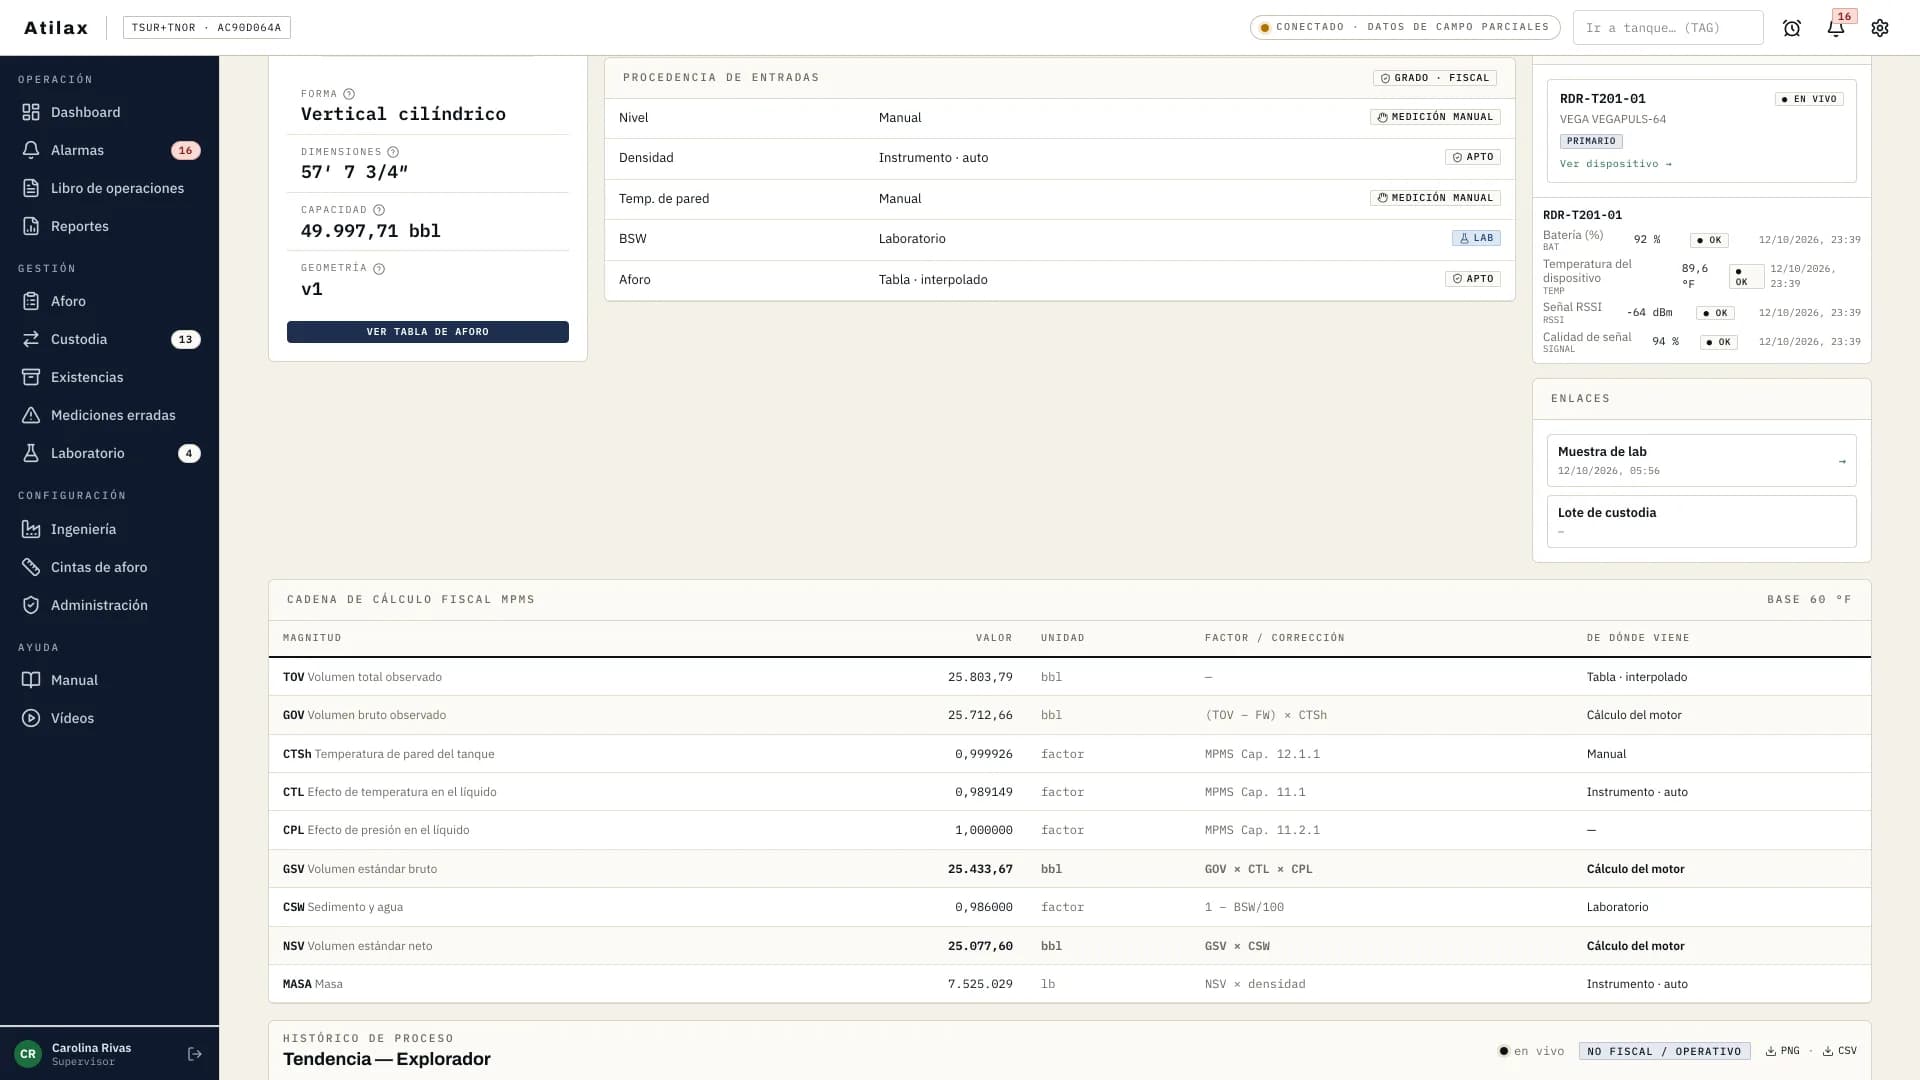Click the help icon next to Capacidad
This screenshot has height=1080, width=1920.
pos(379,210)
